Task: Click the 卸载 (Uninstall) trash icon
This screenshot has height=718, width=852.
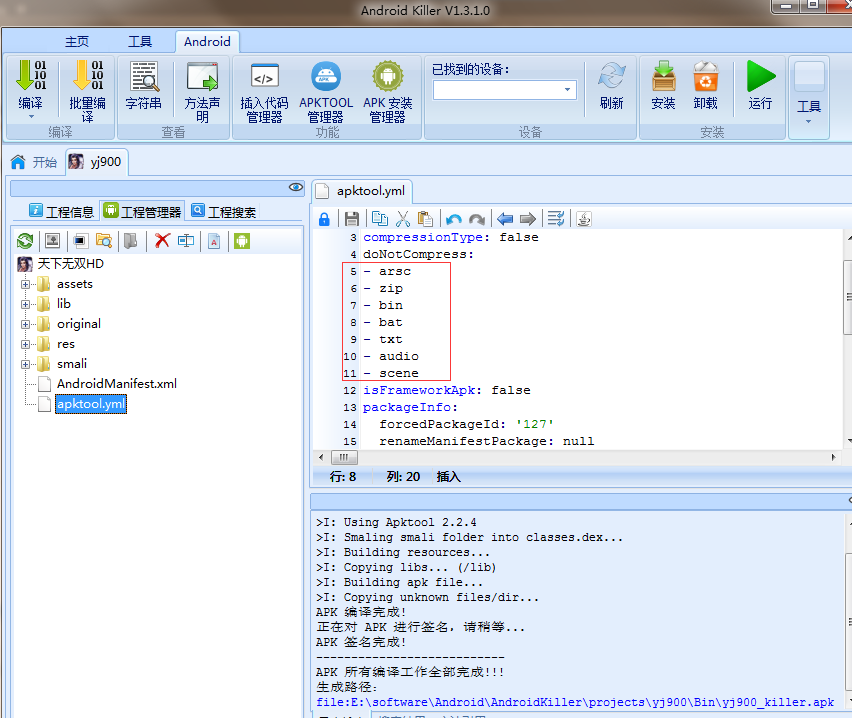Action: pos(706,86)
